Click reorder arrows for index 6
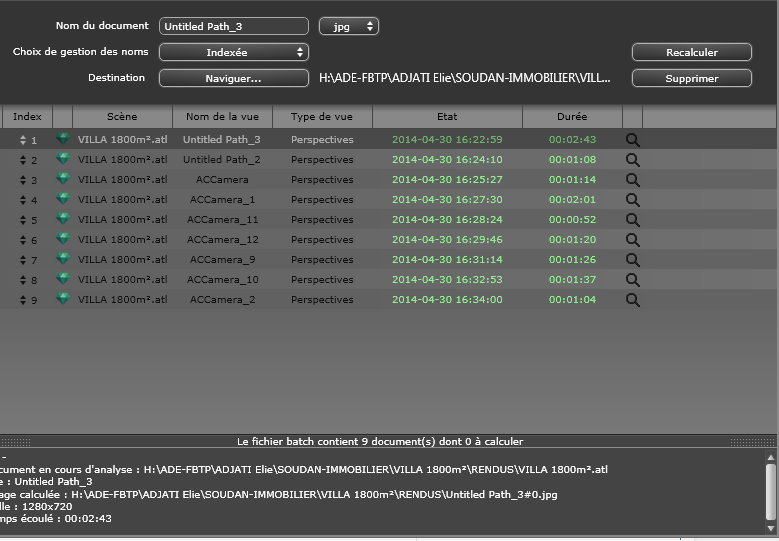 [23, 240]
